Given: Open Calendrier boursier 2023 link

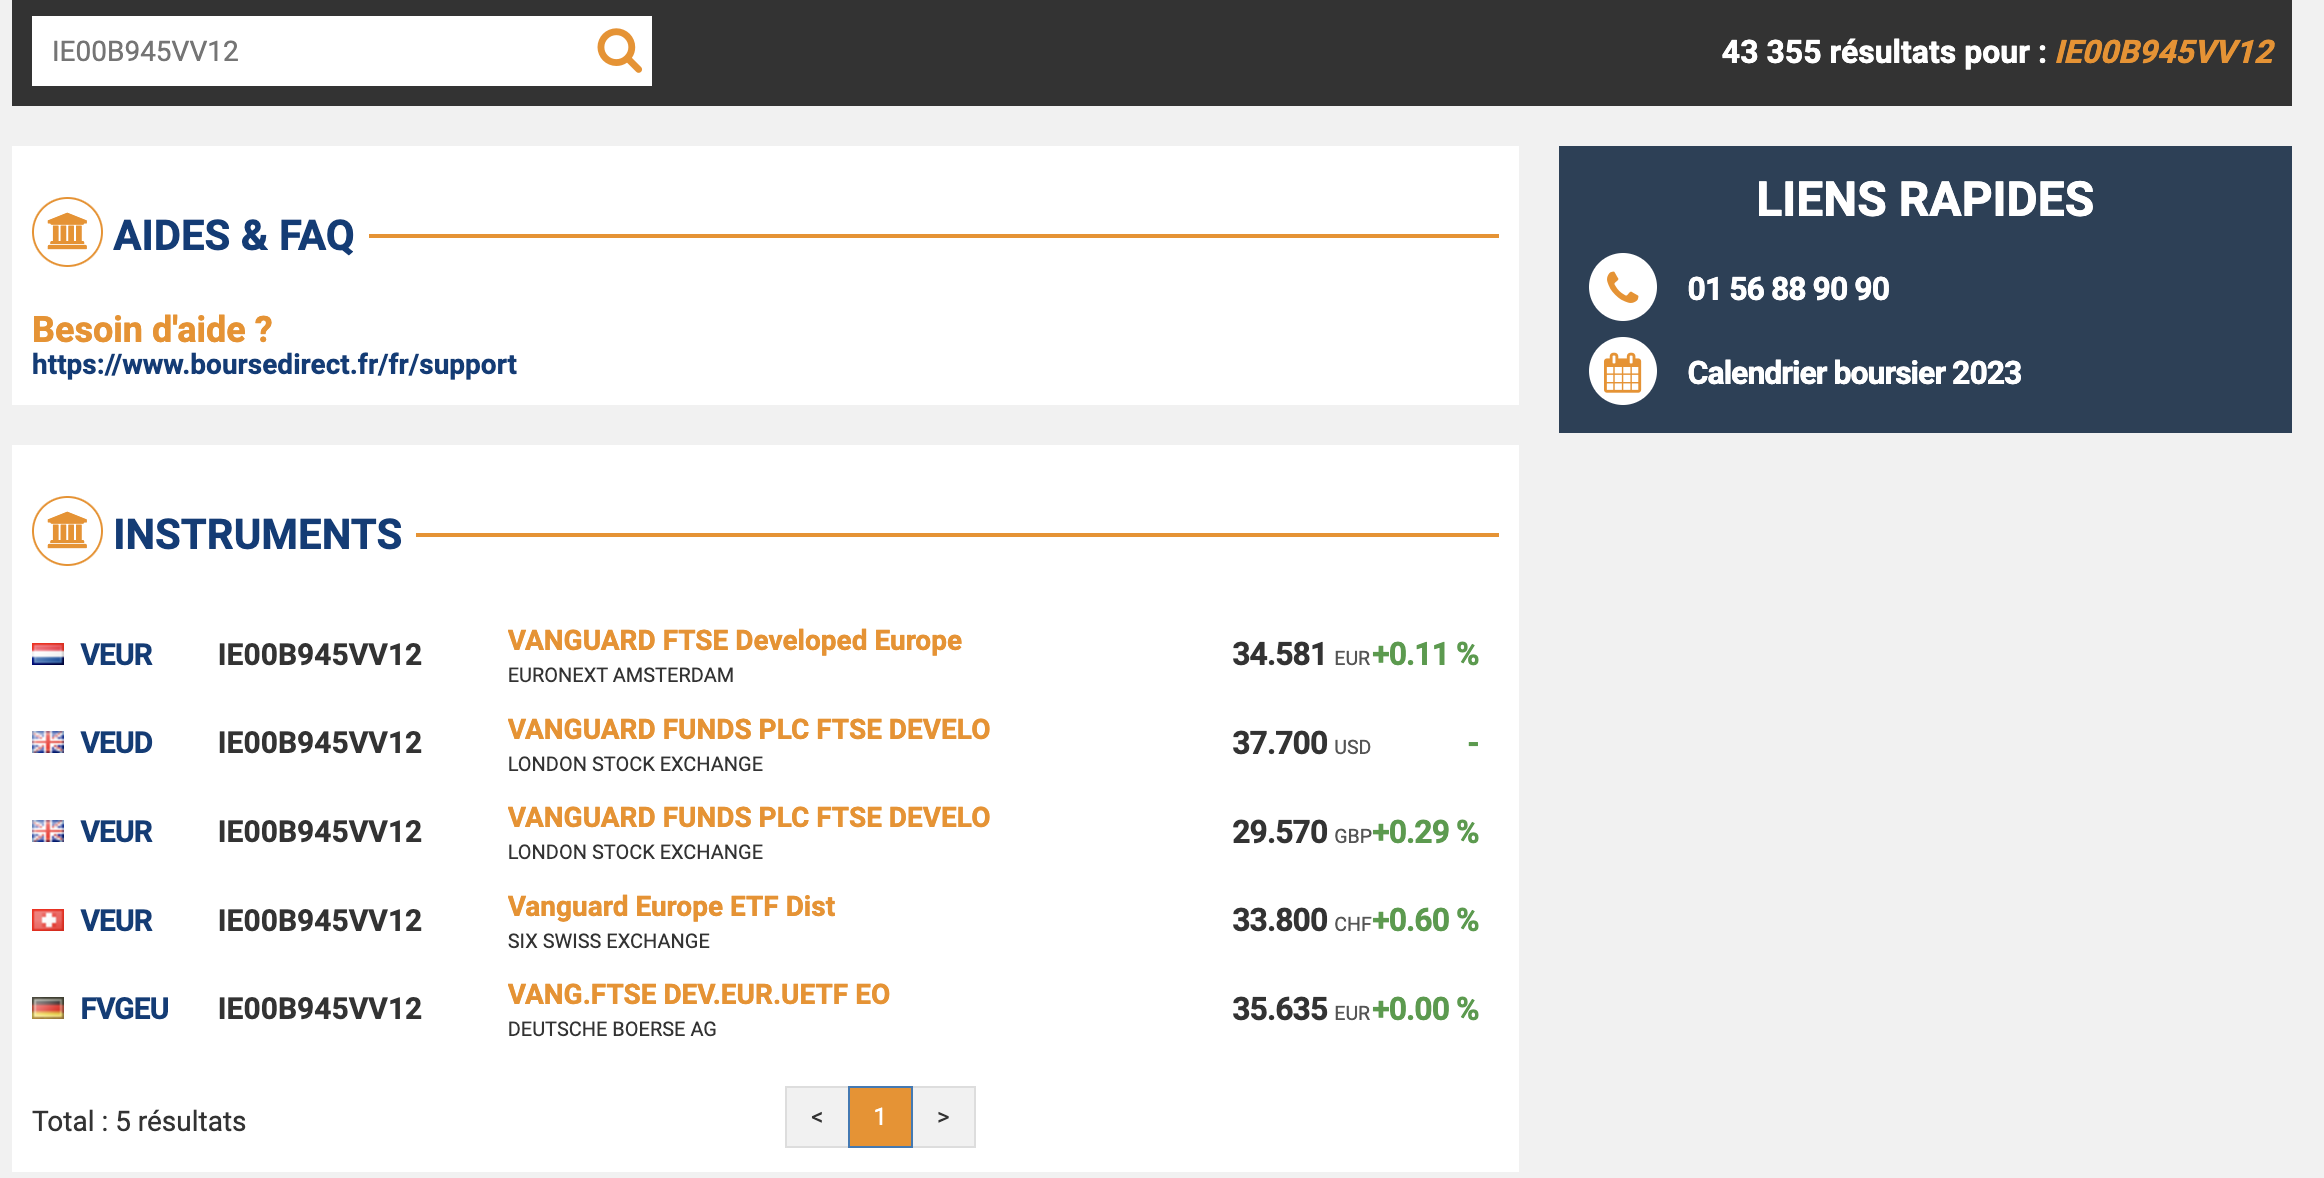Looking at the screenshot, I should pos(1854,372).
